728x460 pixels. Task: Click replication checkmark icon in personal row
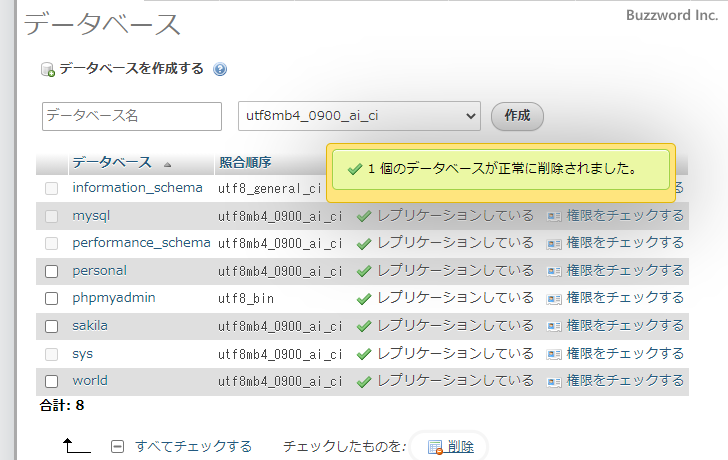[x=364, y=271]
